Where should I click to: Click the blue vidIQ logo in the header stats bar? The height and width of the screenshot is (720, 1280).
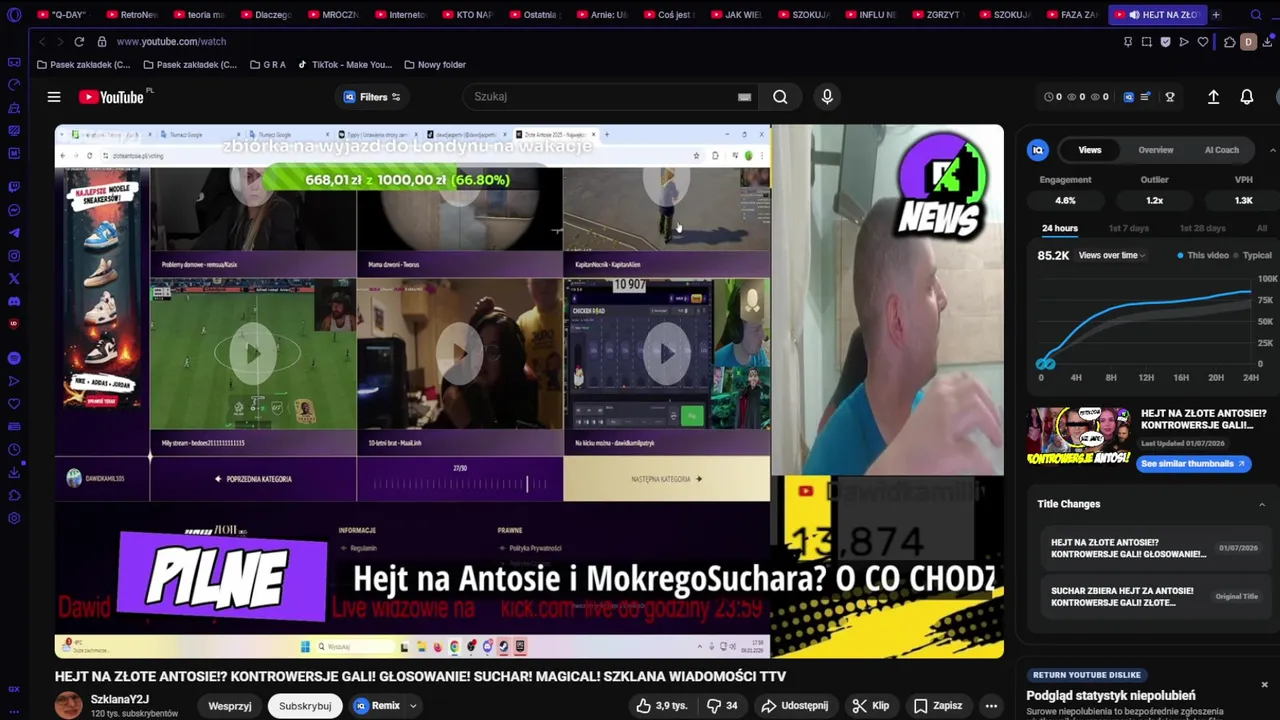pos(1129,97)
